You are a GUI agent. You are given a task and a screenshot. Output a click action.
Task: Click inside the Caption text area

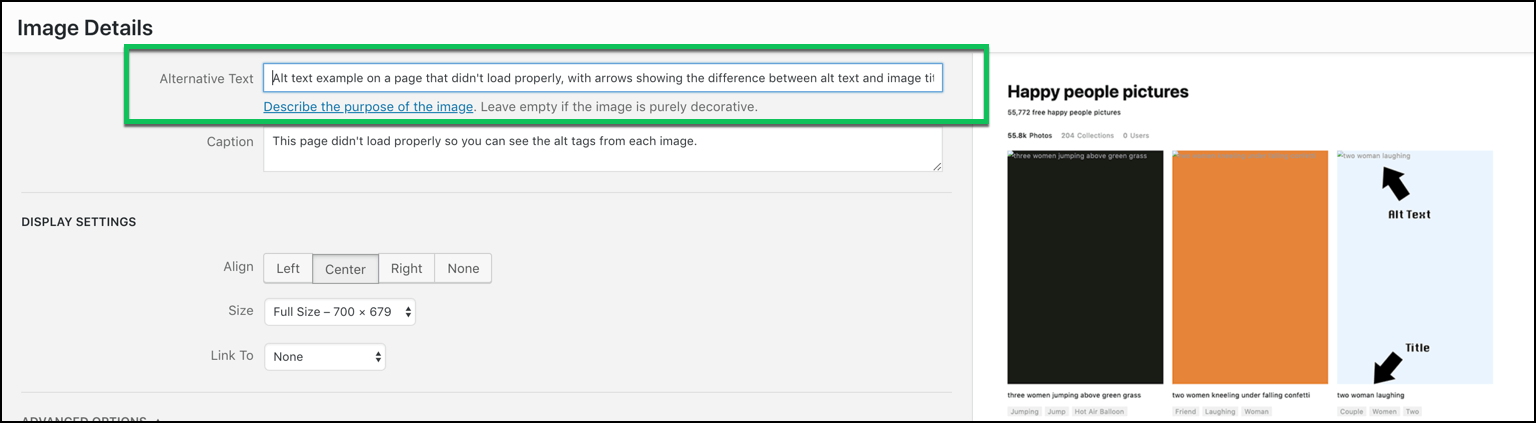point(603,149)
